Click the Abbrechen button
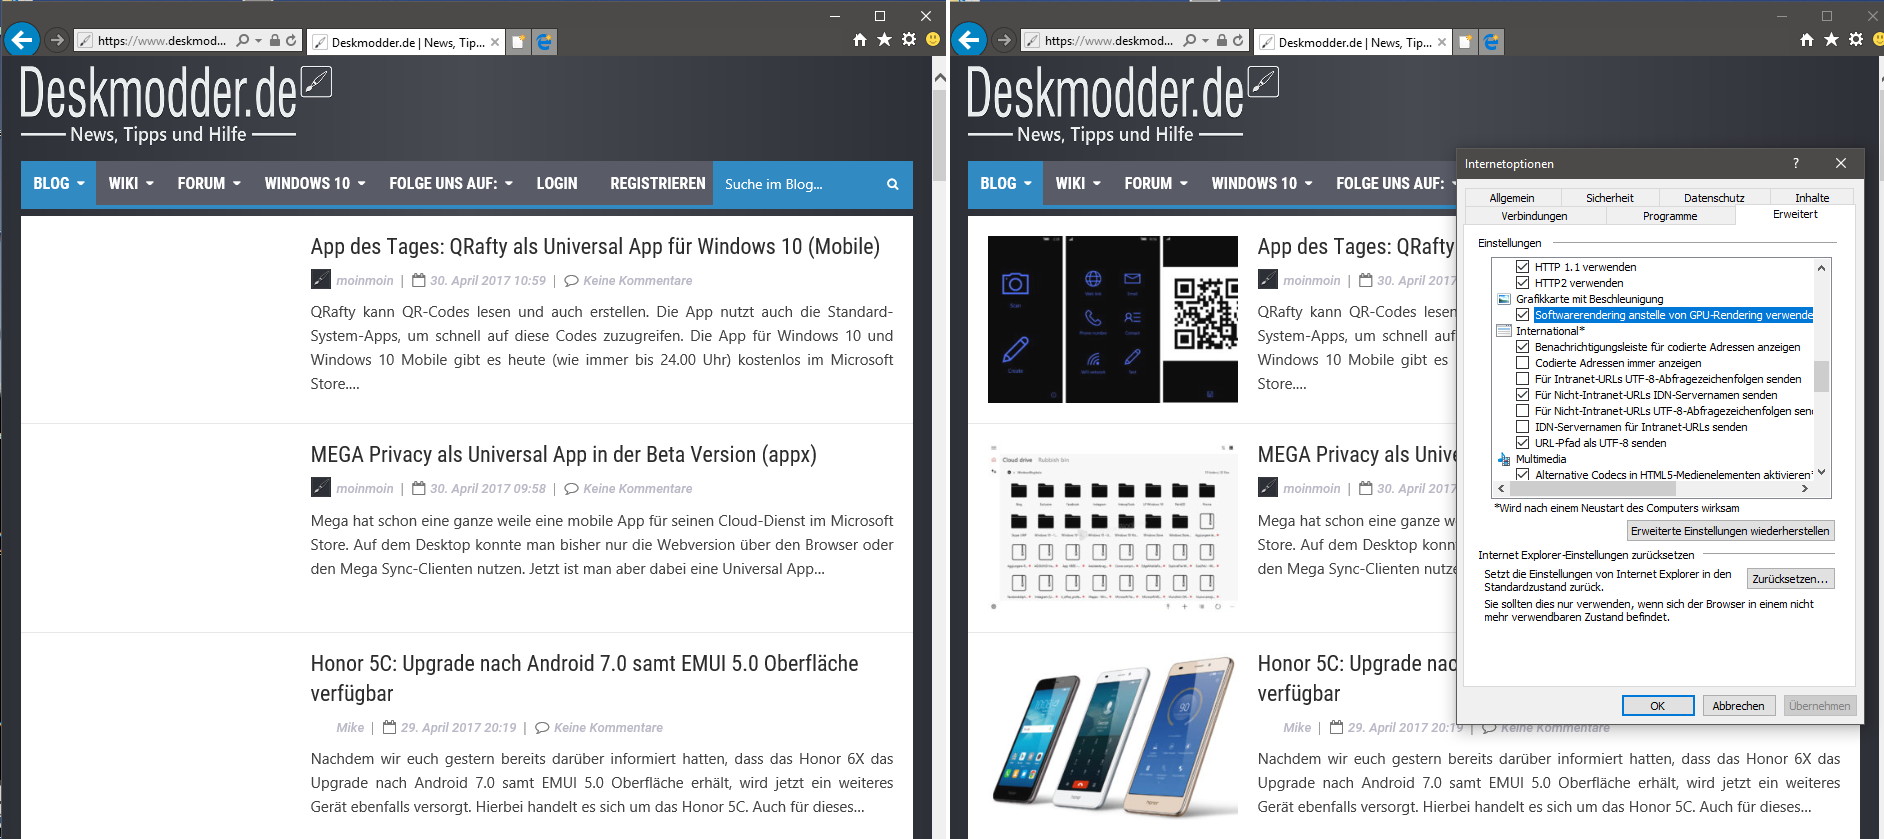The width and height of the screenshot is (1884, 839). point(1738,706)
